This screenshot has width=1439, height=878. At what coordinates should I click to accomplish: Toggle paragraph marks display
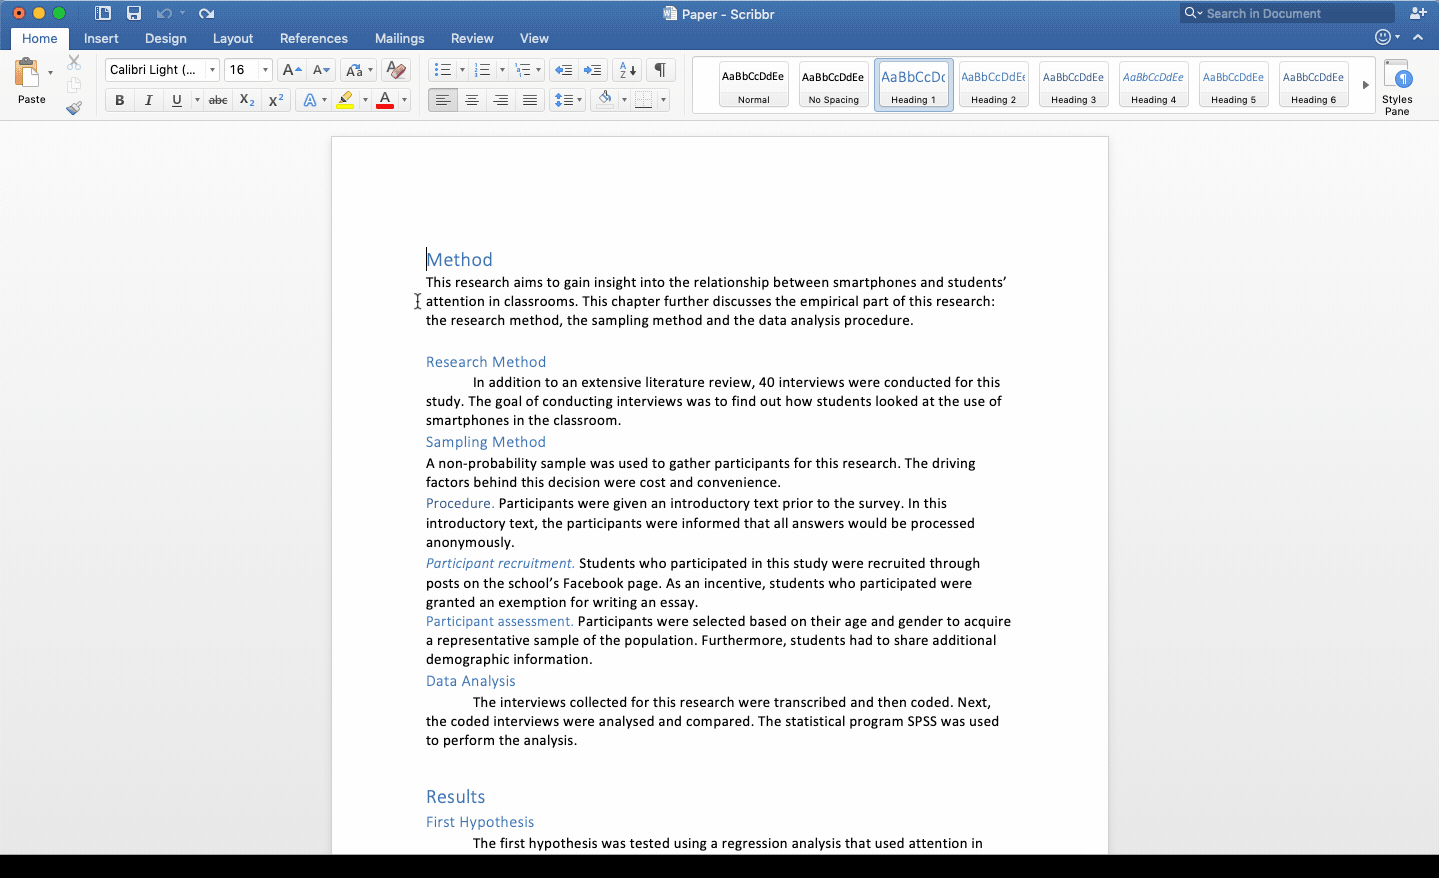[660, 70]
